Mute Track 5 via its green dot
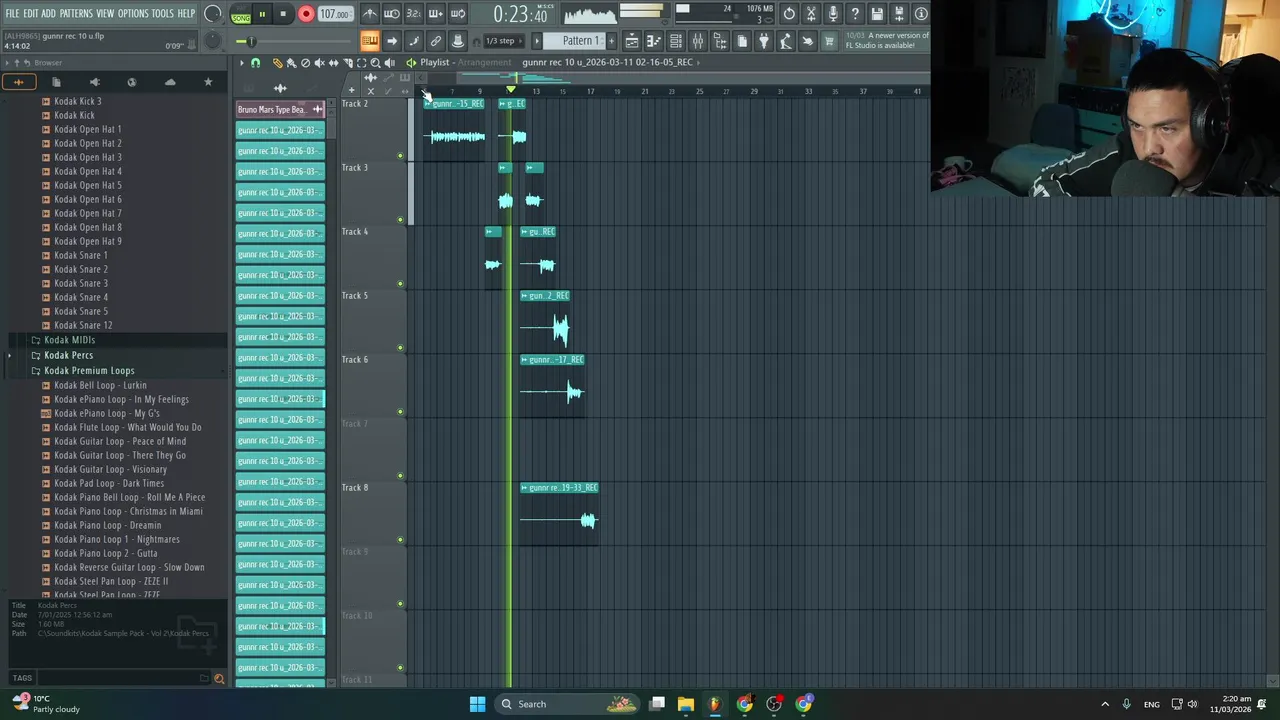Screen dimensions: 1280x720 pyautogui.click(x=401, y=348)
